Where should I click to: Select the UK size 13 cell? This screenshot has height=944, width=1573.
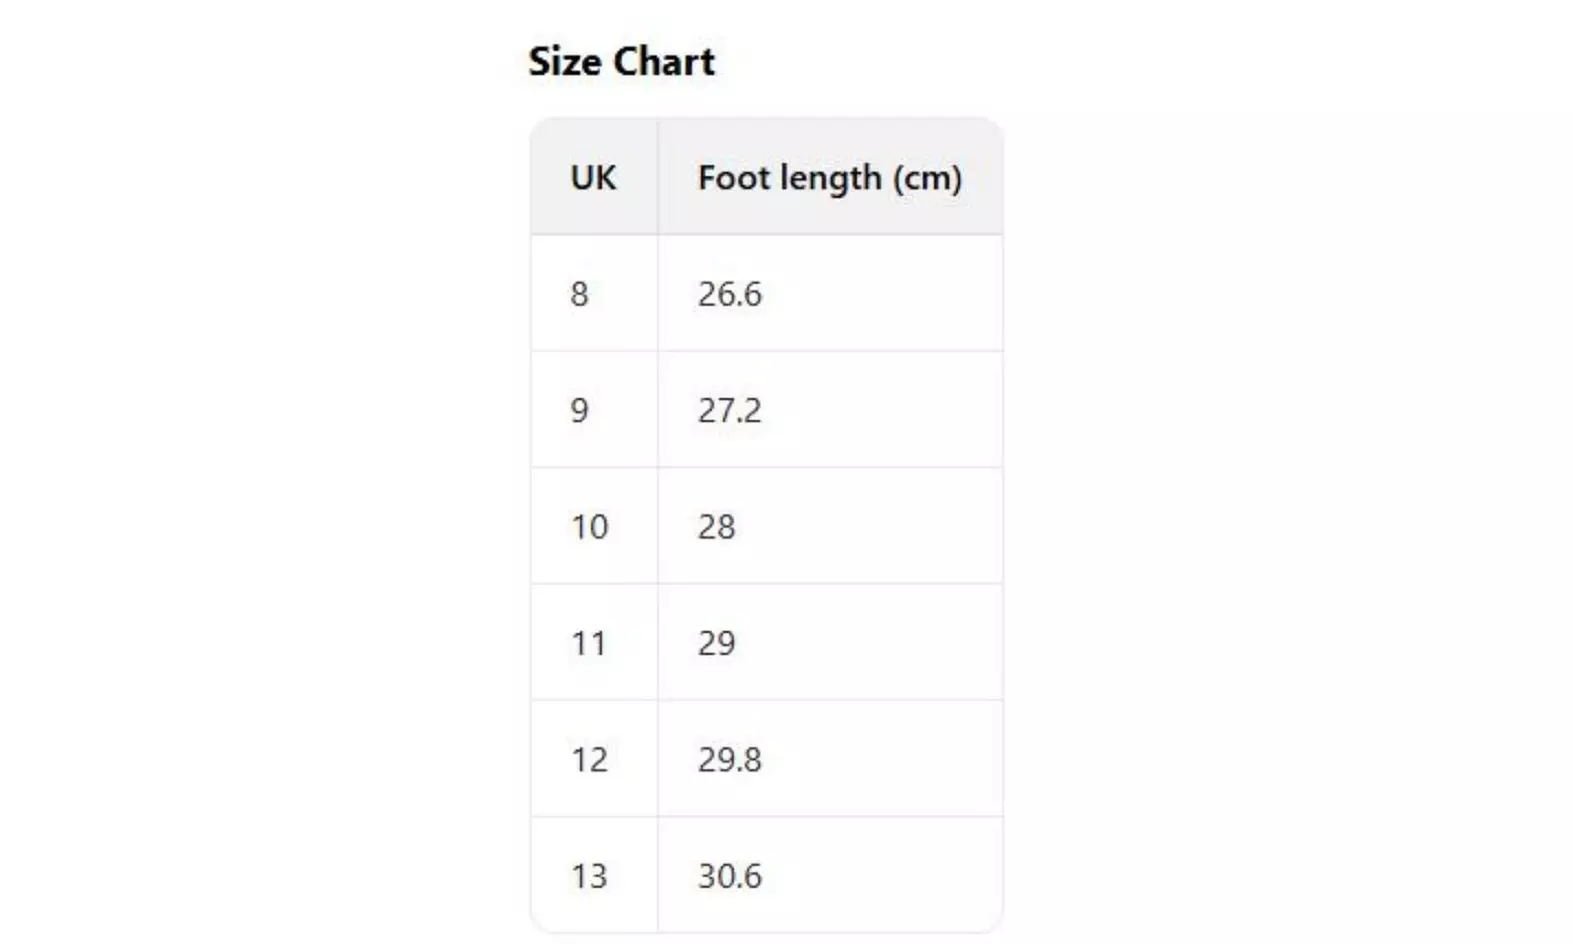click(x=589, y=876)
